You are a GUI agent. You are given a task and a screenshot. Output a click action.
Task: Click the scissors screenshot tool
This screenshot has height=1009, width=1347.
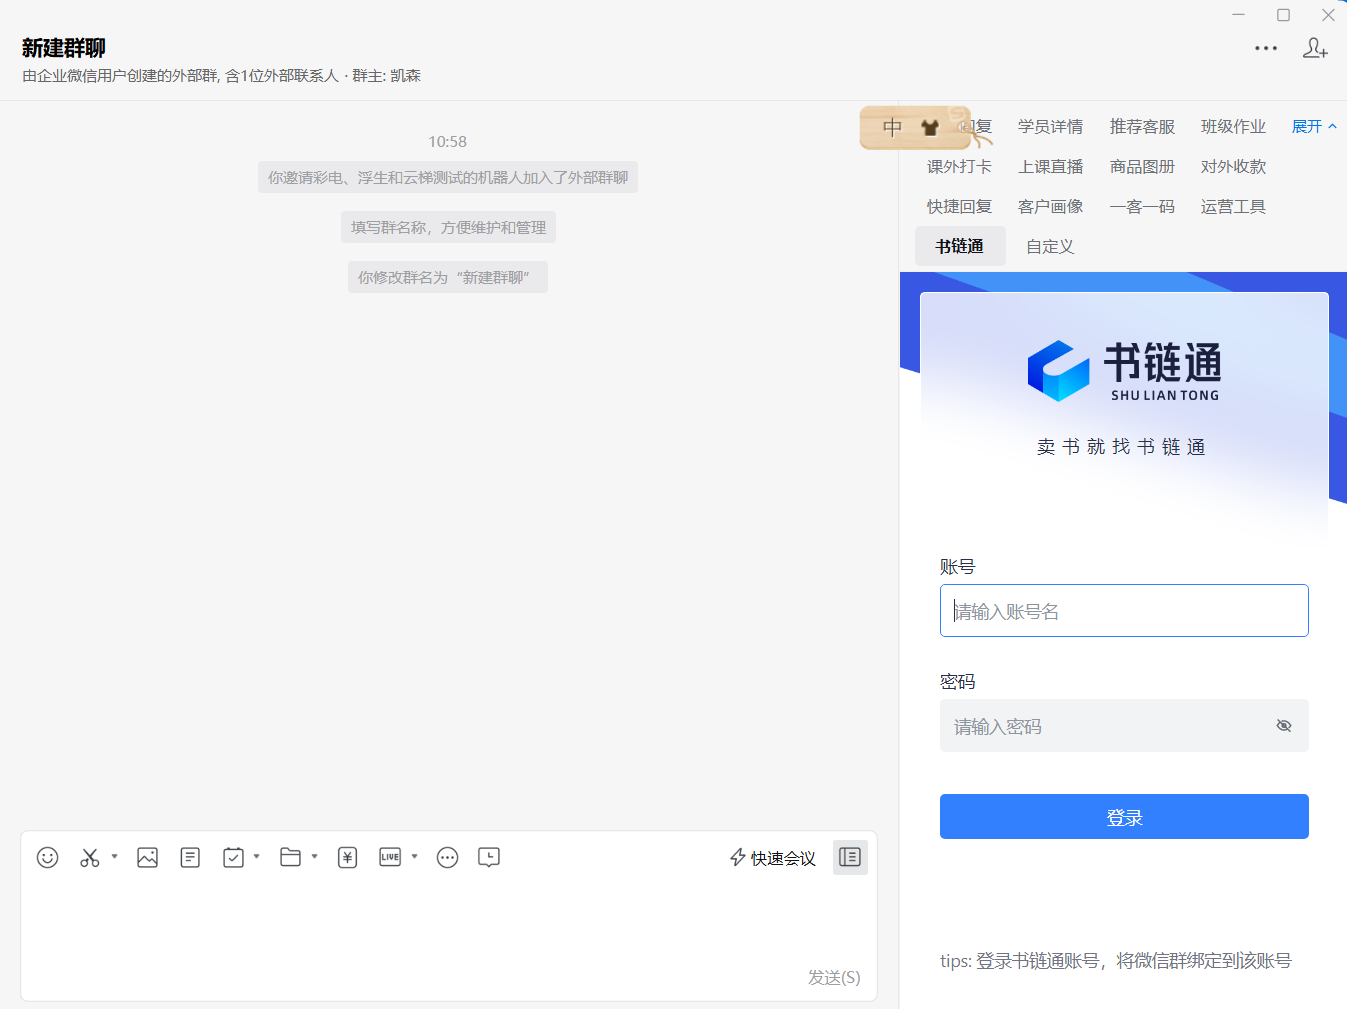pyautogui.click(x=90, y=857)
